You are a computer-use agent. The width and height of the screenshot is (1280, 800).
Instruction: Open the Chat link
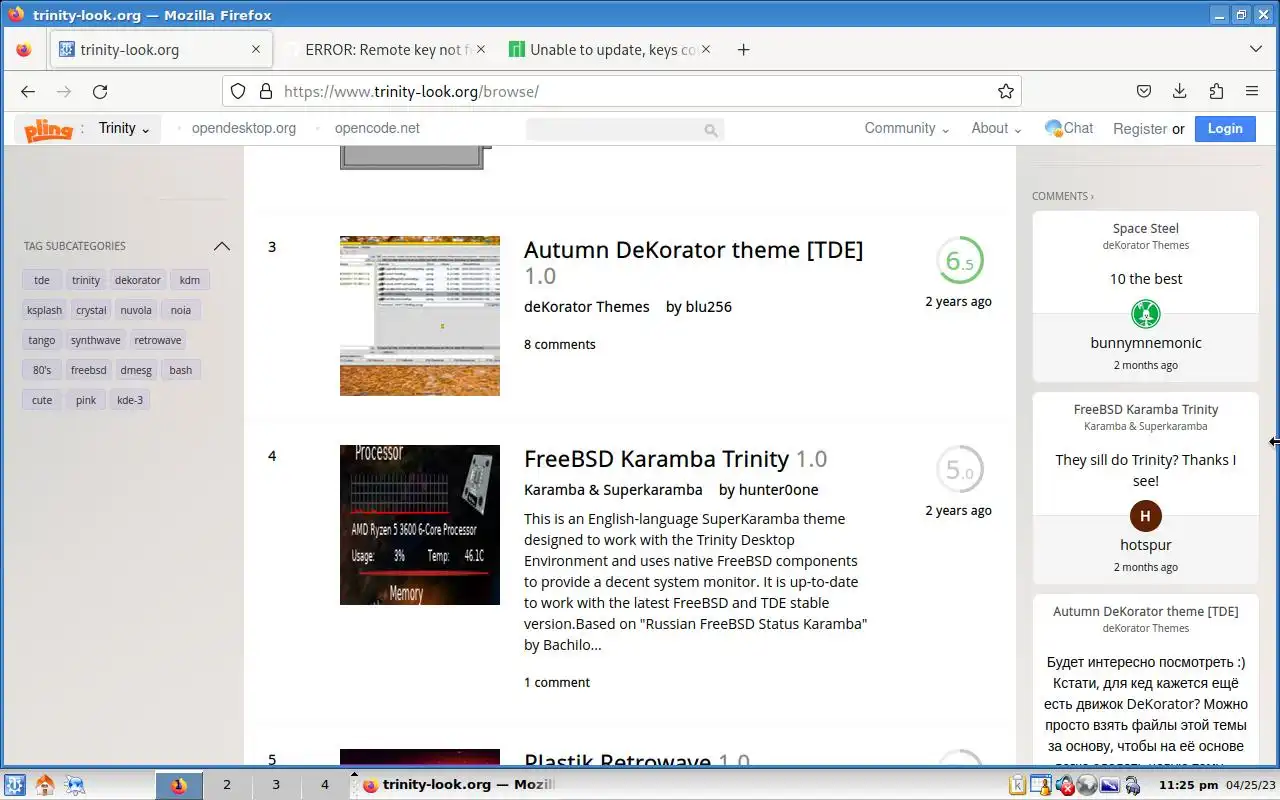1069,128
